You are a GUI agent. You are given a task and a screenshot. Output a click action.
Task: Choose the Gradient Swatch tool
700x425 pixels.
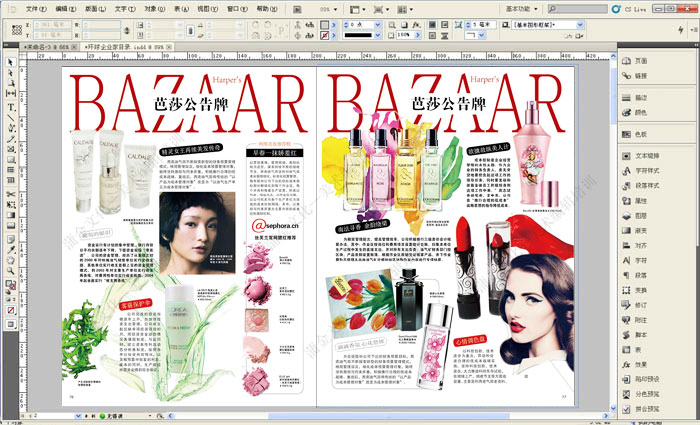point(11,215)
